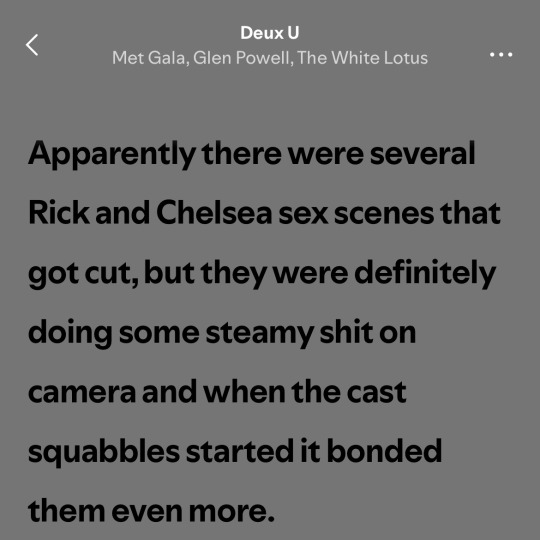Open the Met Gala, Glen Powell episode subtitle
Screen dimensions: 540x540
(270, 58)
